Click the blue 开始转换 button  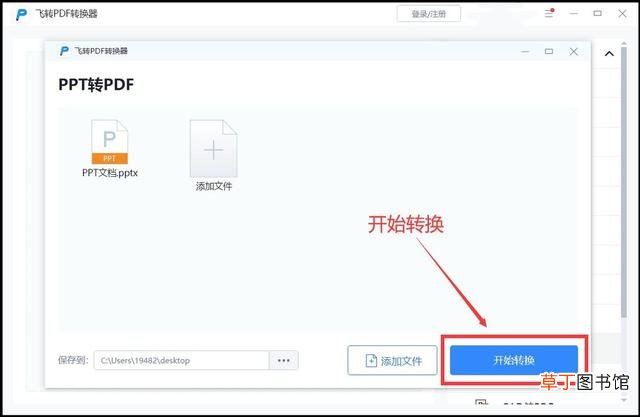point(514,360)
